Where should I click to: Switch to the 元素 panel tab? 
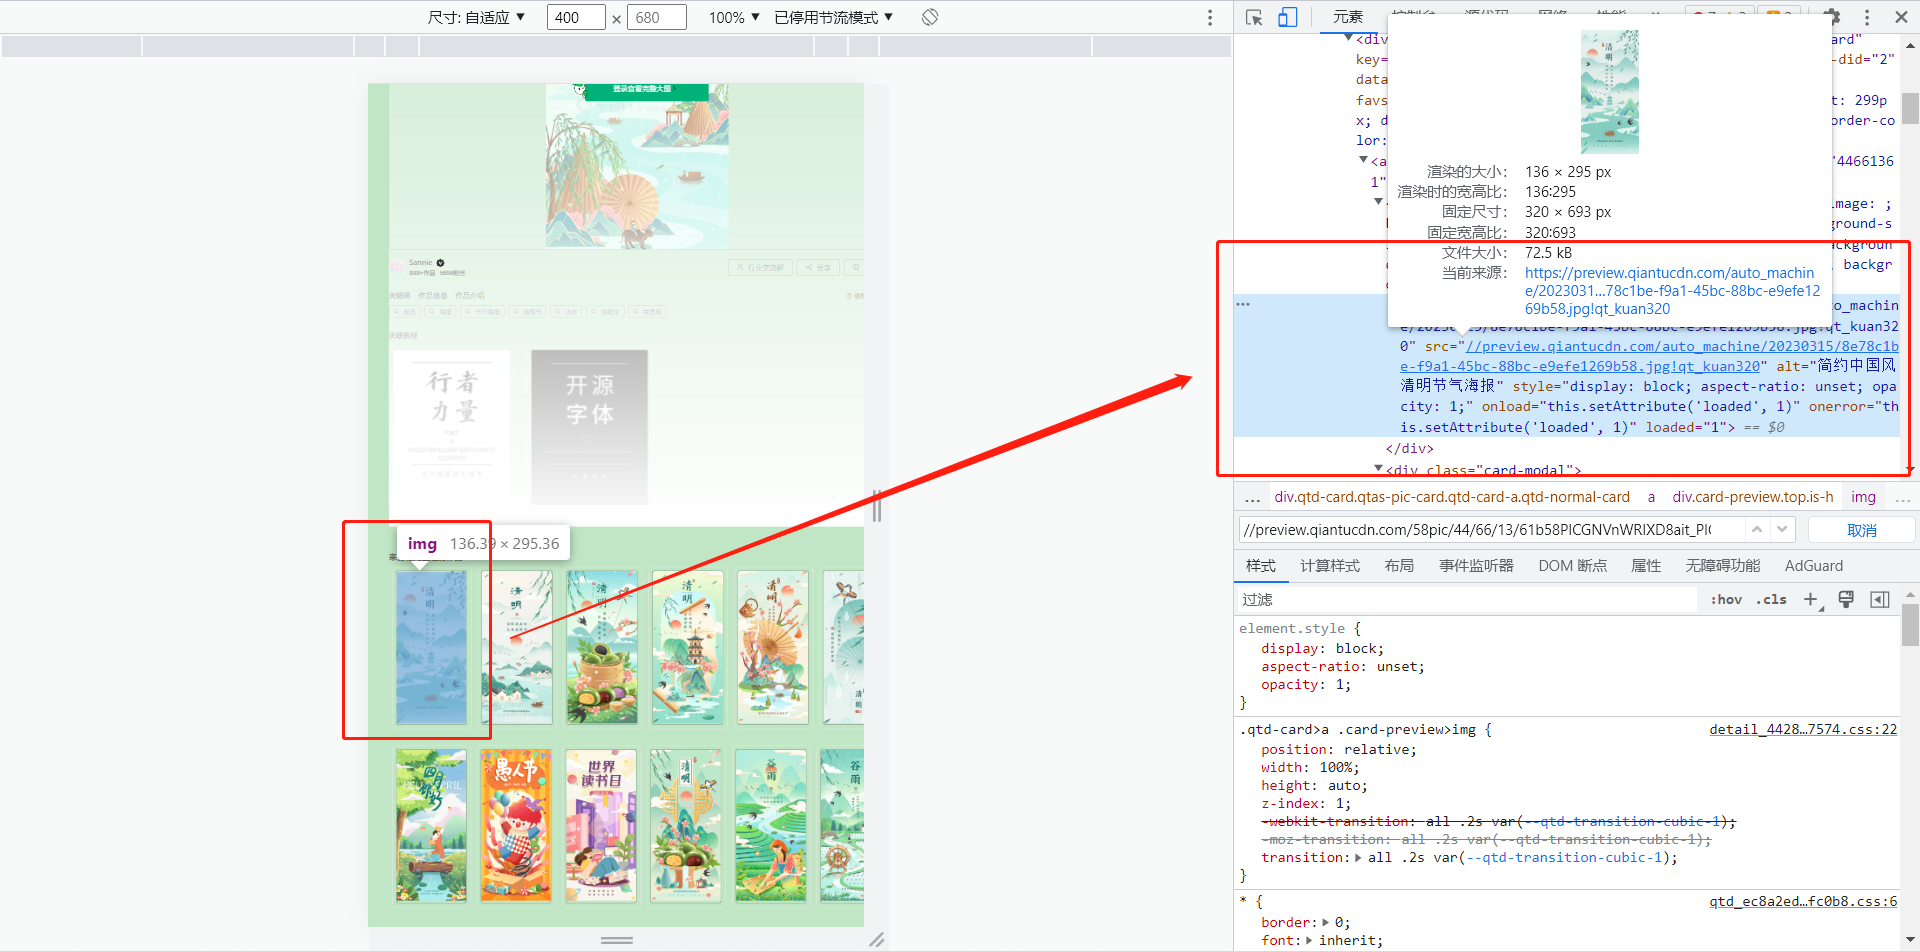pyautogui.click(x=1347, y=17)
